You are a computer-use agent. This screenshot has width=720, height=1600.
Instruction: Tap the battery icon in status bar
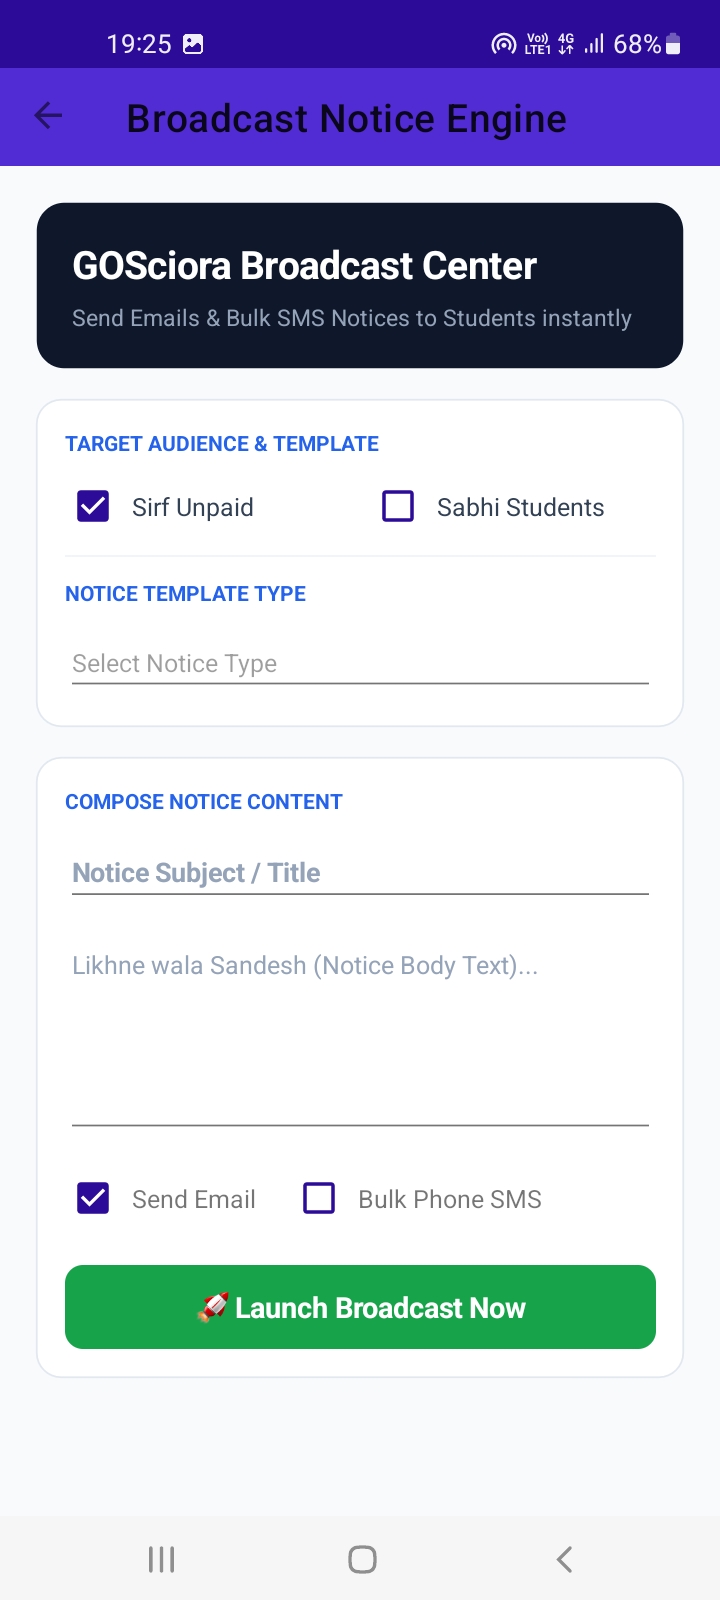click(x=673, y=44)
